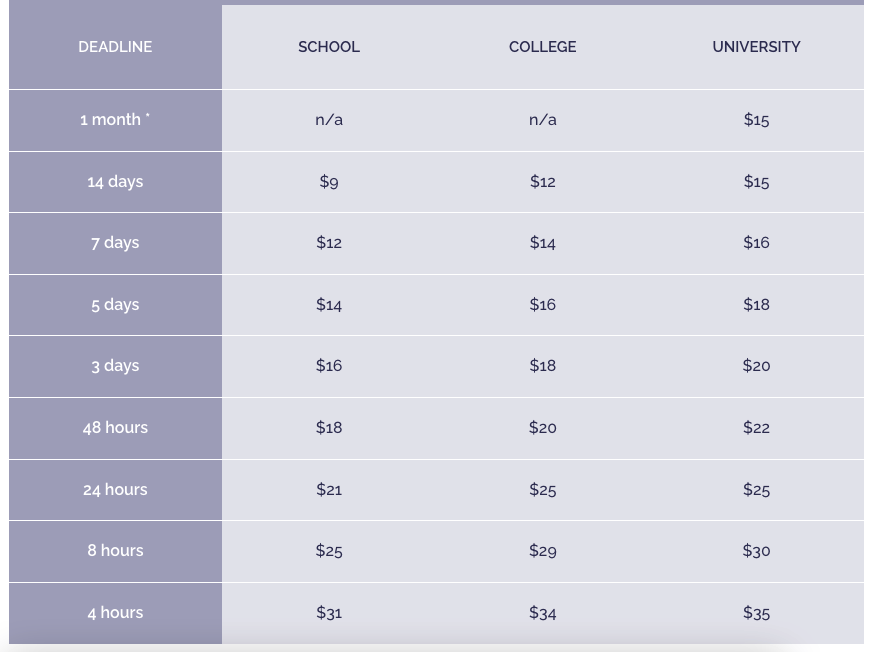Choose the $18 University price for 5 days

(x=756, y=305)
